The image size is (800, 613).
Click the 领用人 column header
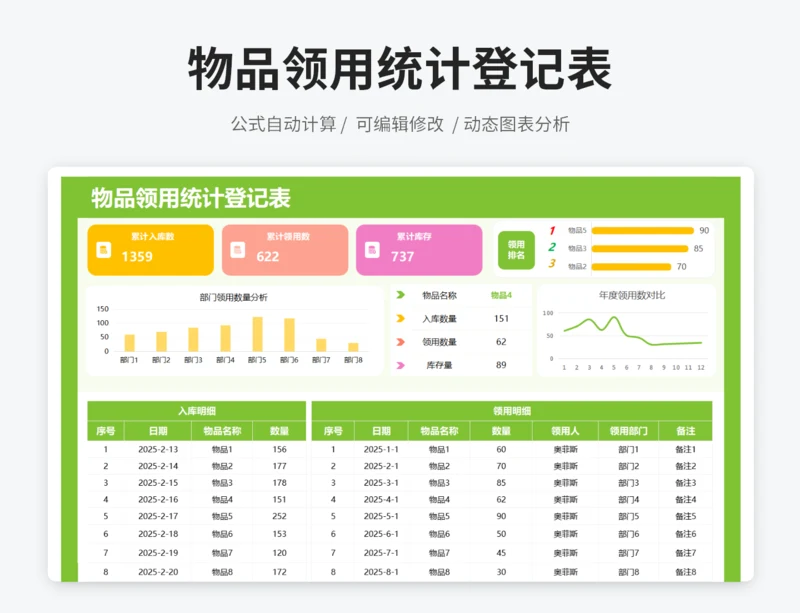[x=565, y=431]
